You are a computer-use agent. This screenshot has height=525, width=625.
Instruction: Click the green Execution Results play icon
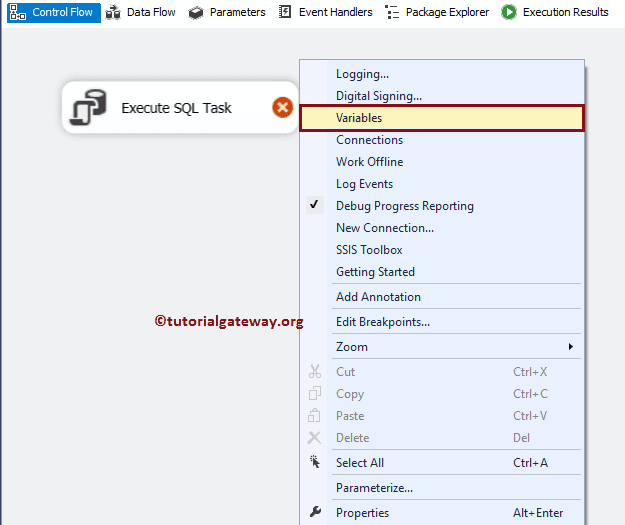coord(509,12)
